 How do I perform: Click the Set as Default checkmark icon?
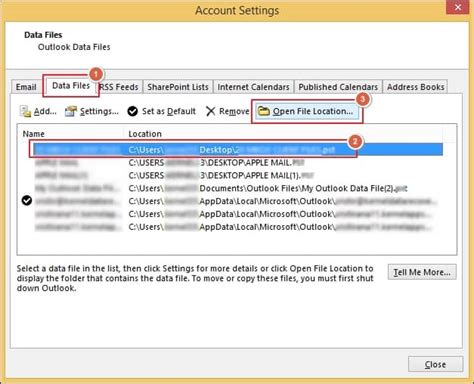133,111
